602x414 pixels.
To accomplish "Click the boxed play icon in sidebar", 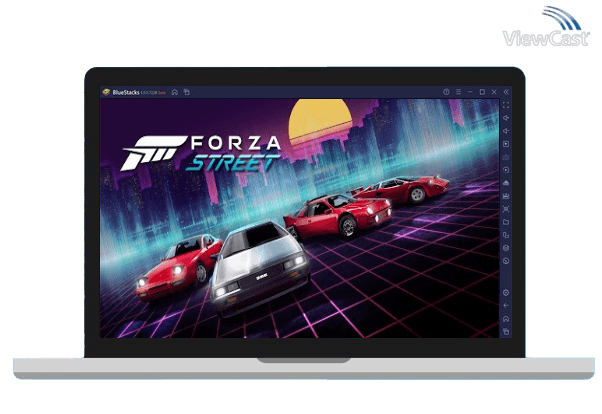I will click(506, 144).
